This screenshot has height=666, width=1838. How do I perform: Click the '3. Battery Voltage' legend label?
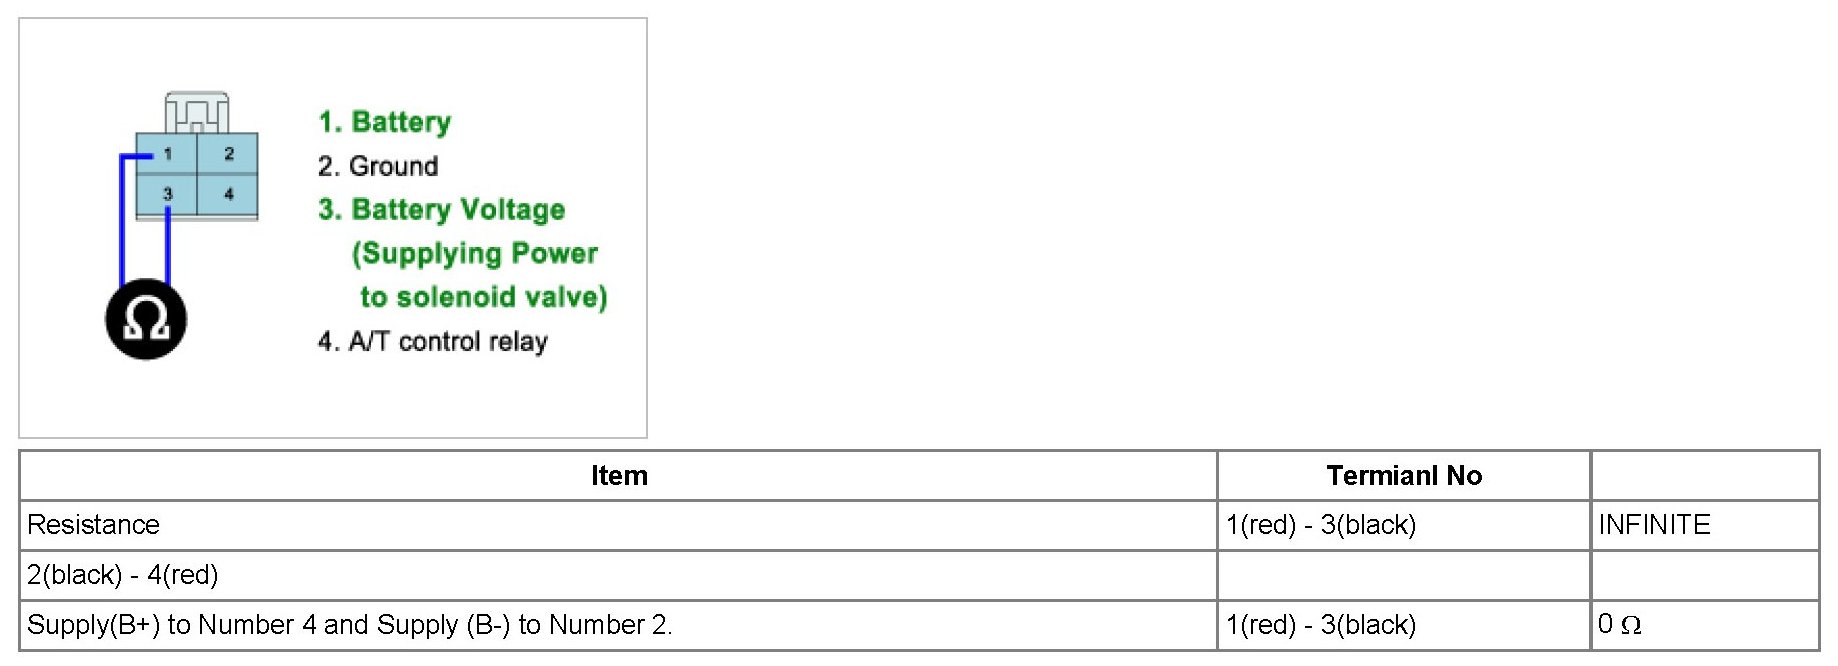(441, 210)
